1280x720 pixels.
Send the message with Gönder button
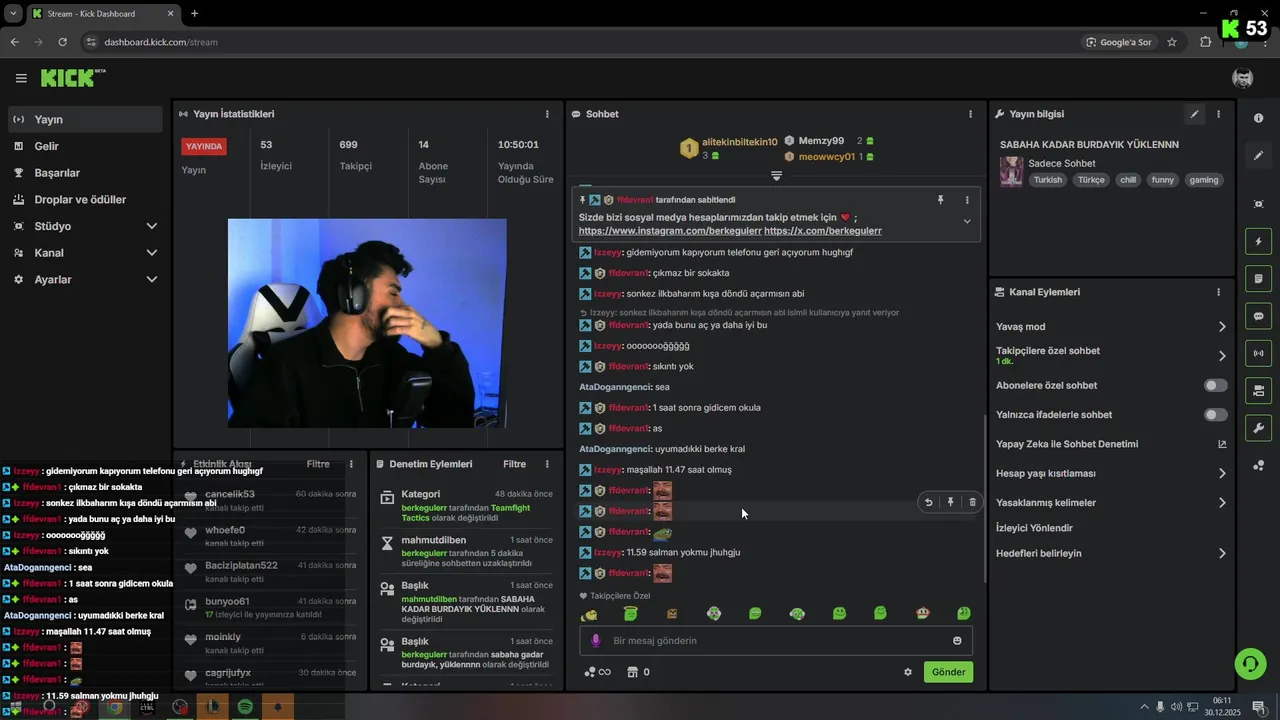pyautogui.click(x=948, y=672)
